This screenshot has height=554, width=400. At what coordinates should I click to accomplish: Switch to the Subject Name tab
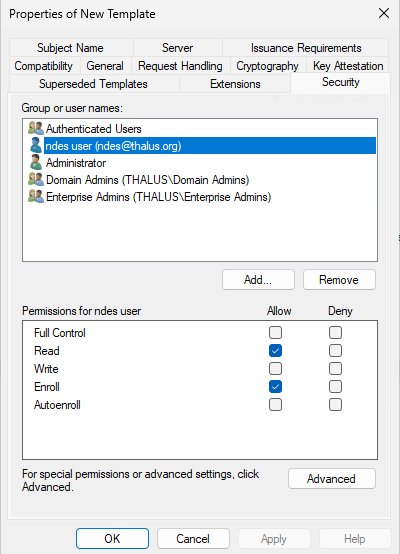71,48
